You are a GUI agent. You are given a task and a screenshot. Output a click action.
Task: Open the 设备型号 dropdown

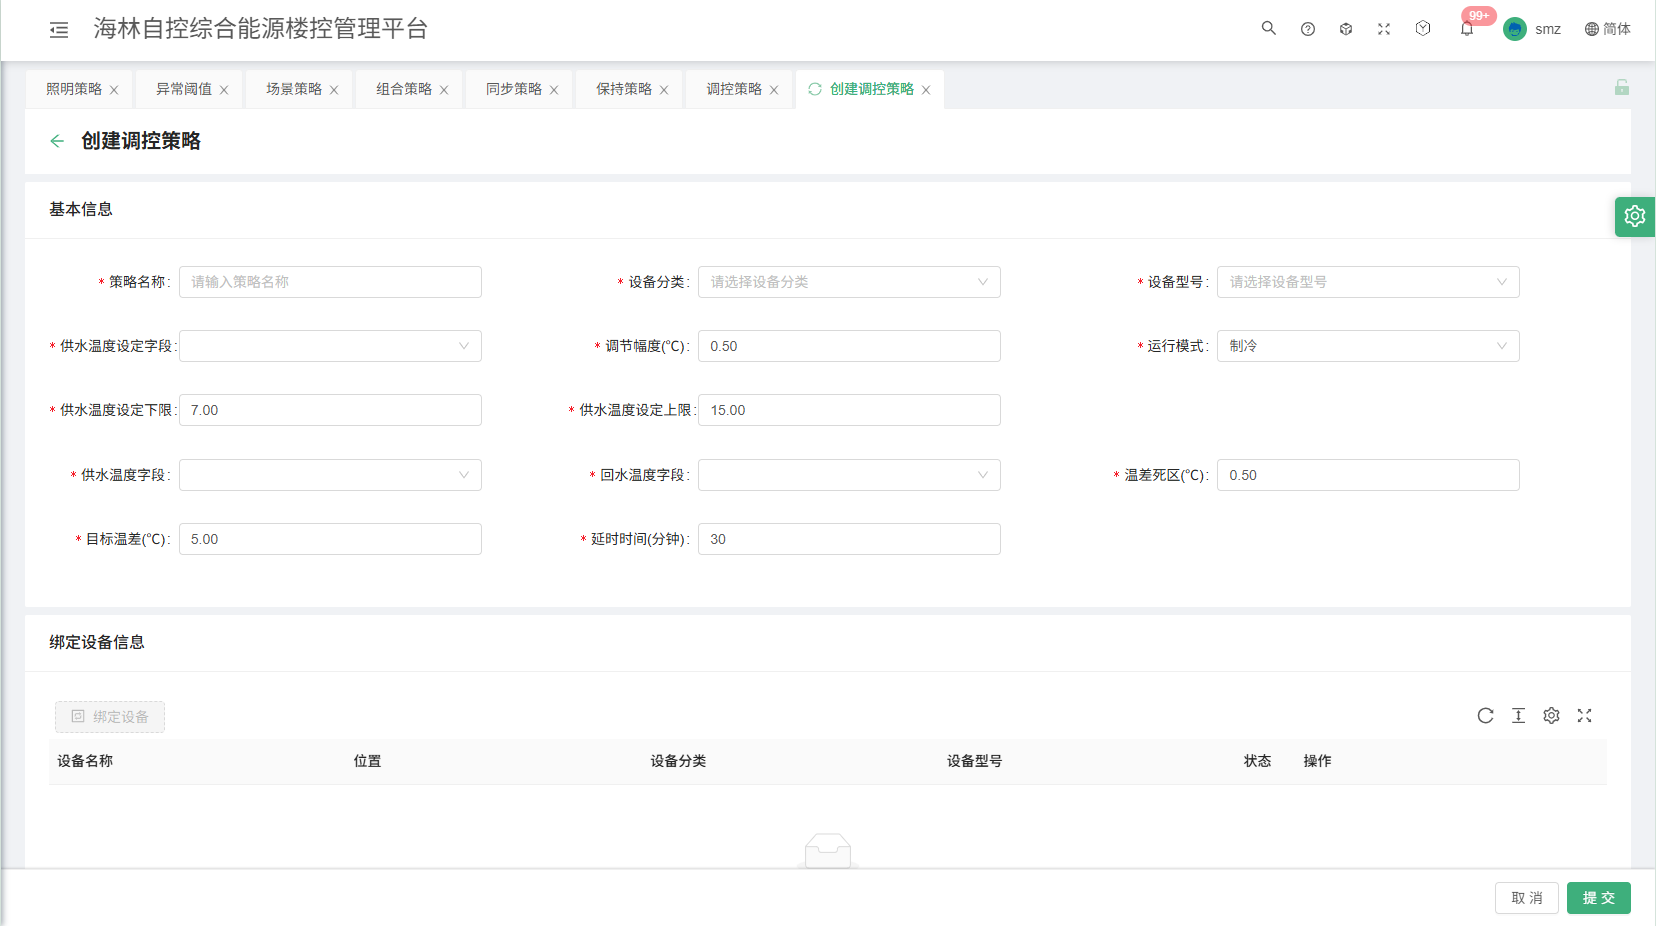1368,282
